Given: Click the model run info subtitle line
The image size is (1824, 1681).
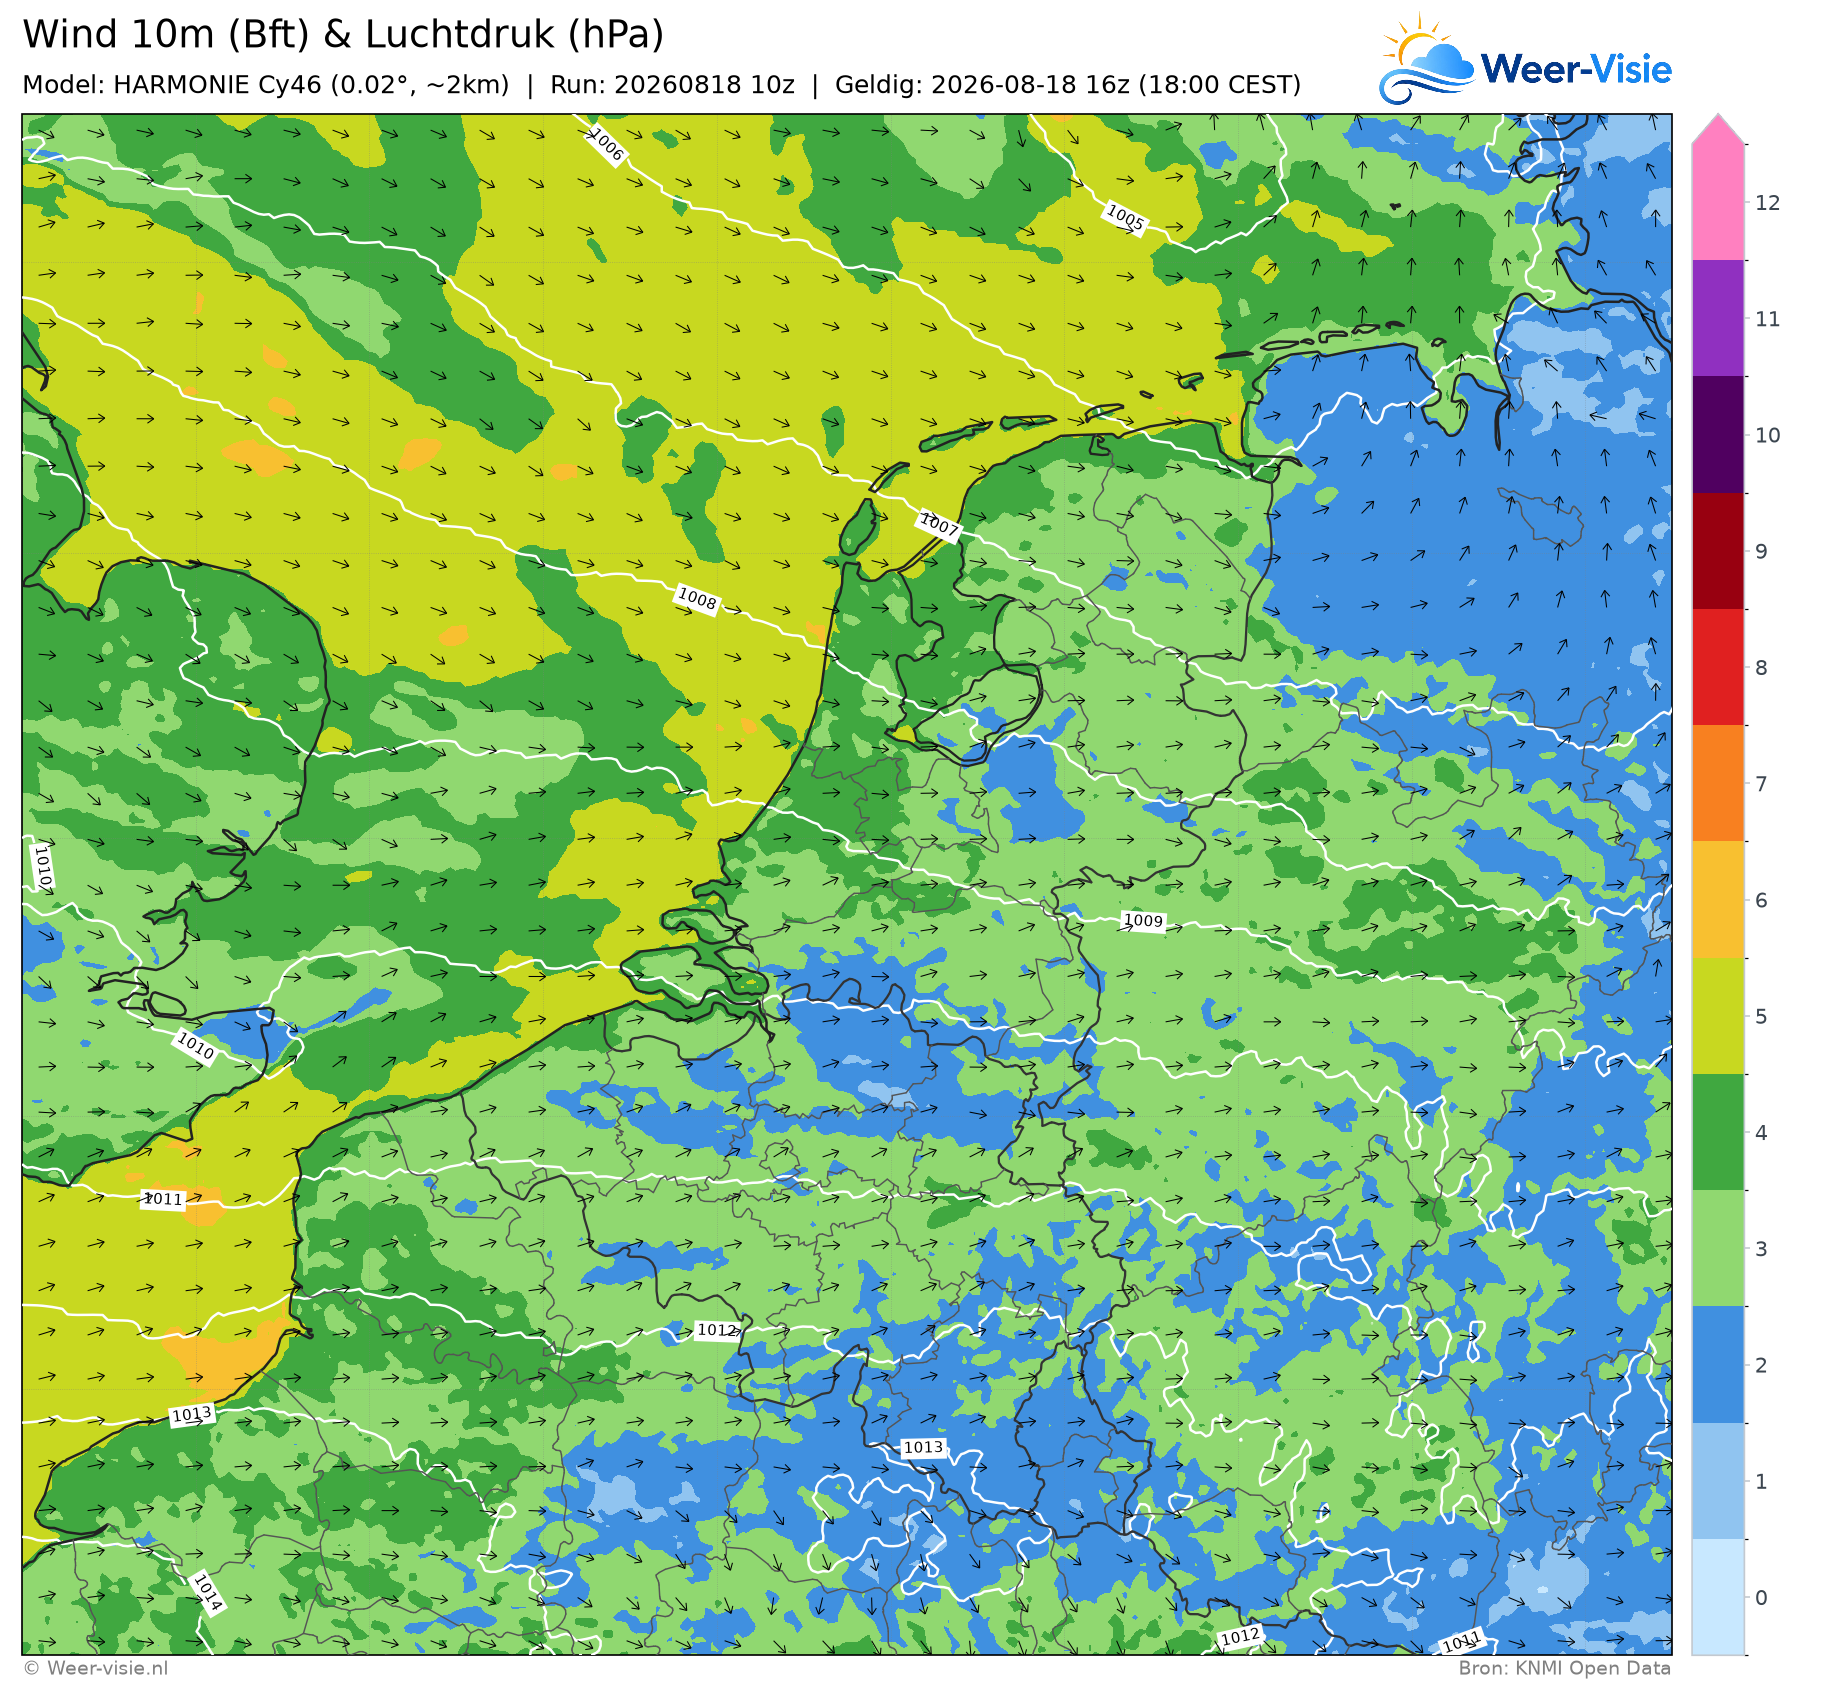Looking at the screenshot, I should (662, 85).
